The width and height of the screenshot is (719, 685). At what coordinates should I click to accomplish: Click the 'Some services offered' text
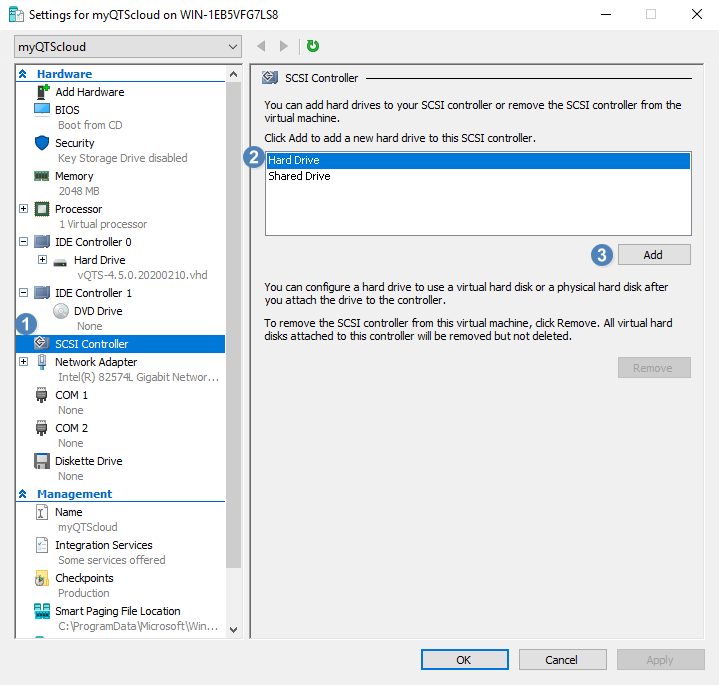(111, 560)
